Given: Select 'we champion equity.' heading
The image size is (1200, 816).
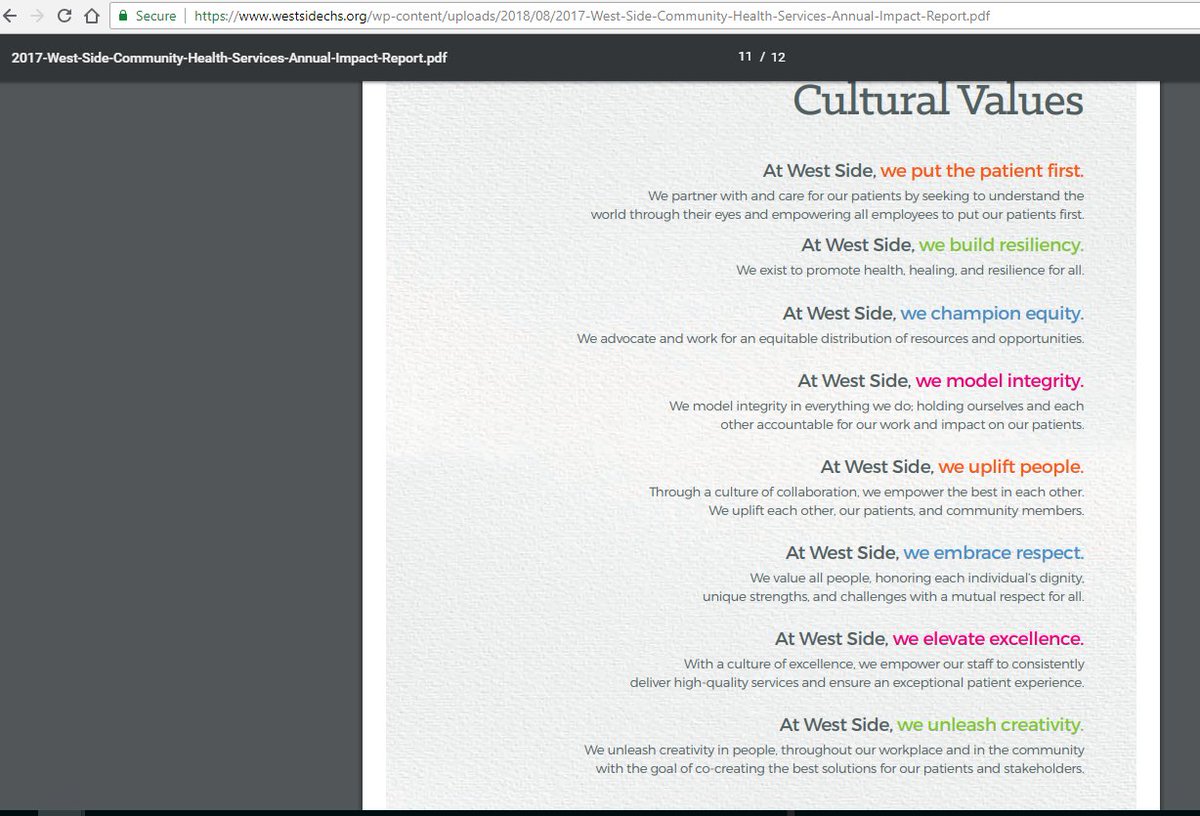Looking at the screenshot, I should pos(992,313).
